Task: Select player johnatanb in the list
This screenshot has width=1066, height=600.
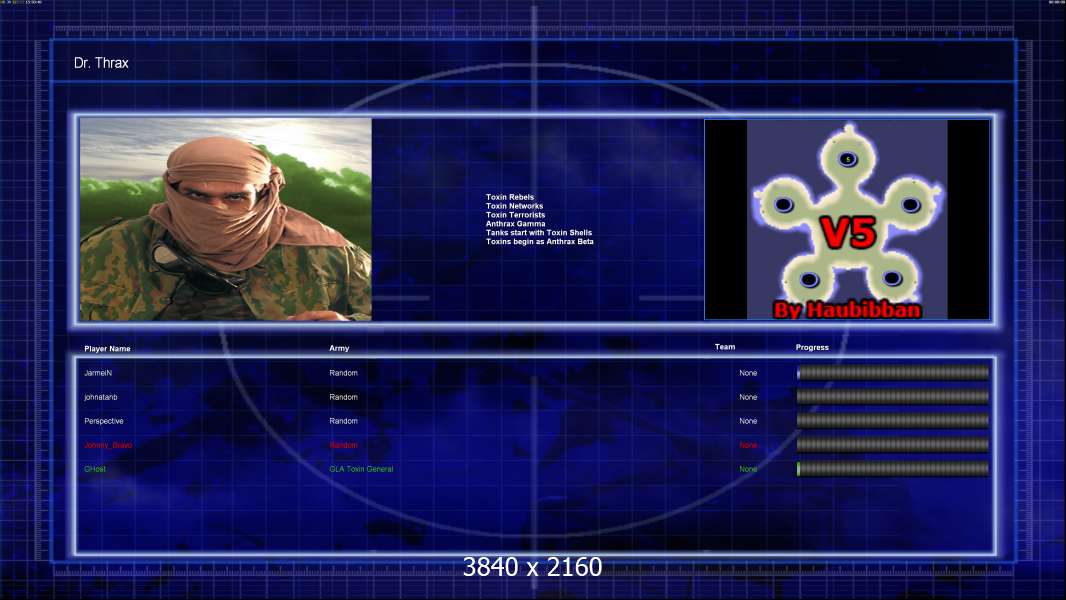Action: click(101, 397)
